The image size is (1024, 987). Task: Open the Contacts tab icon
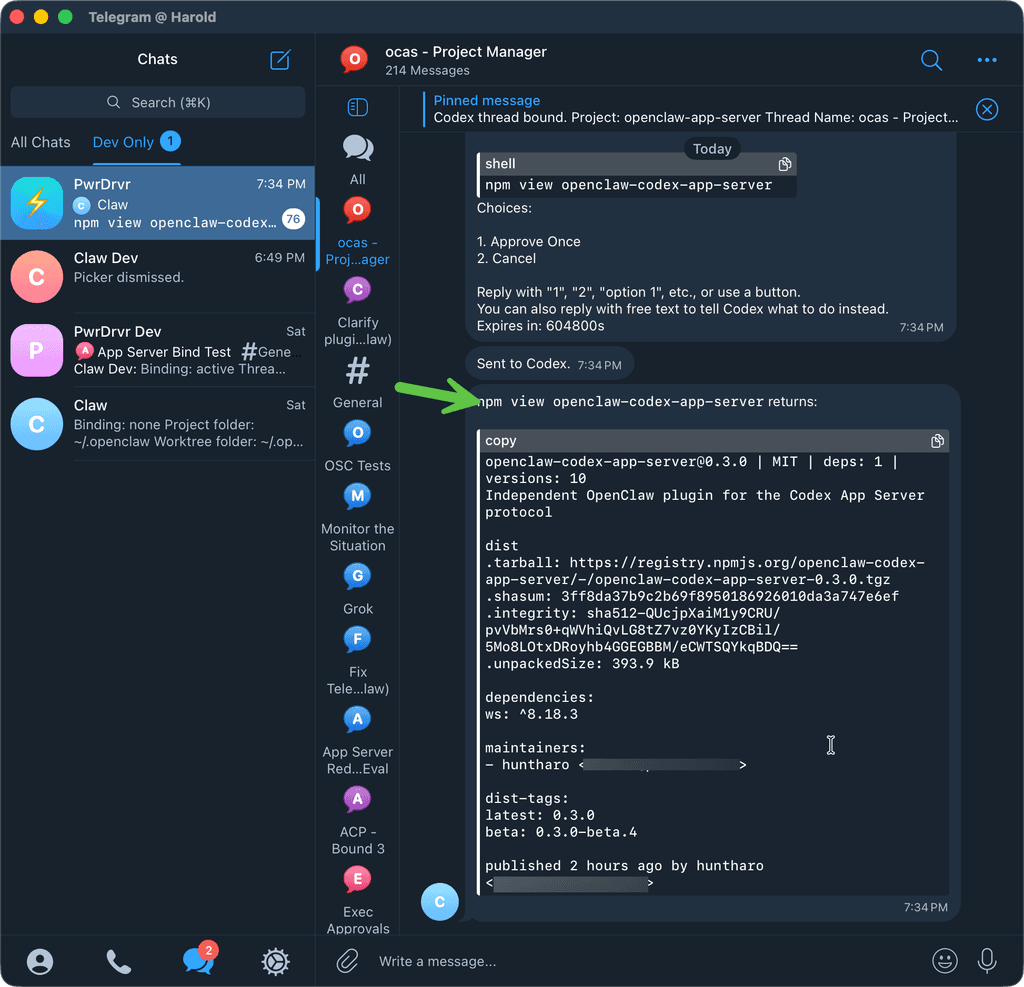[x=40, y=961]
